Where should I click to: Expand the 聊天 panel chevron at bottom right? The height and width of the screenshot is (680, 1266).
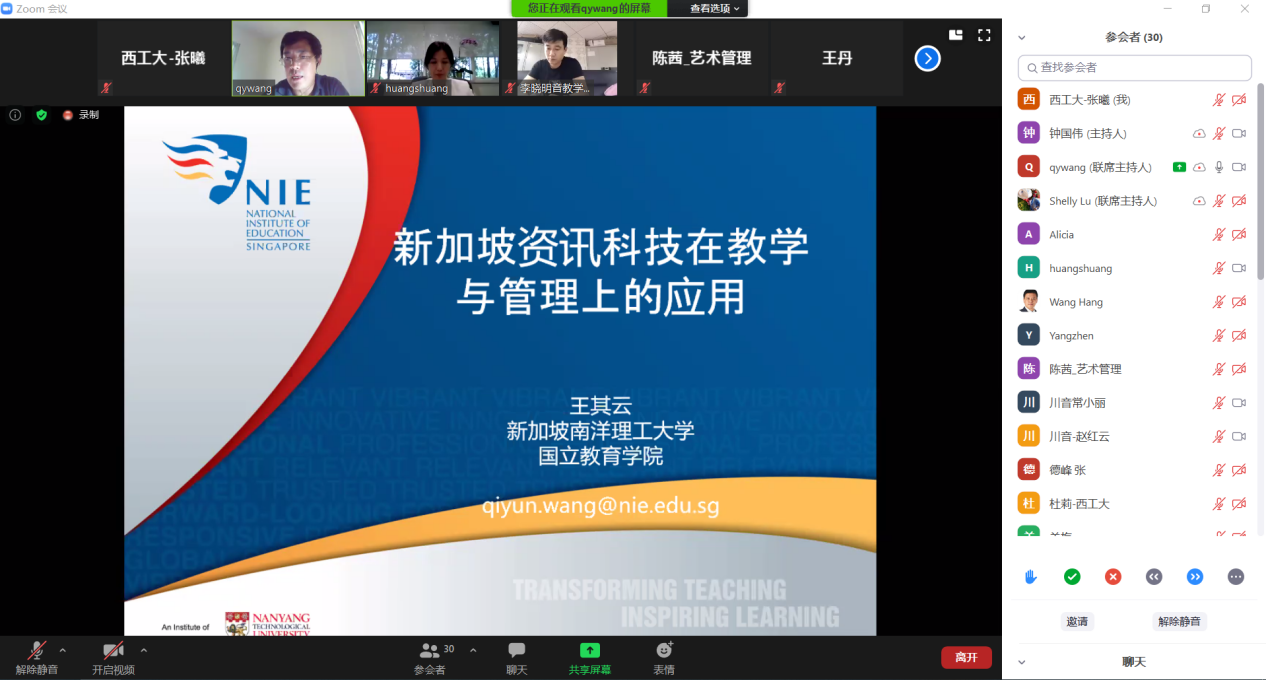(x=1022, y=662)
